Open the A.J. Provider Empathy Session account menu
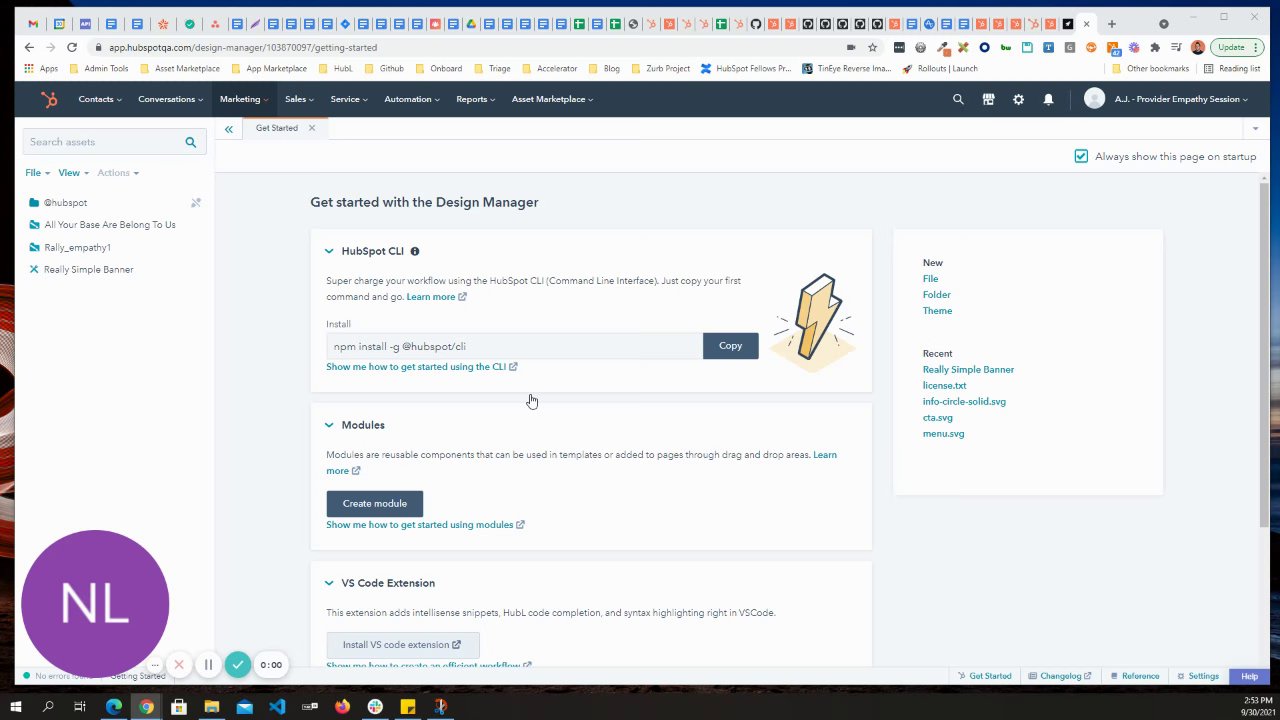 coord(1166,99)
